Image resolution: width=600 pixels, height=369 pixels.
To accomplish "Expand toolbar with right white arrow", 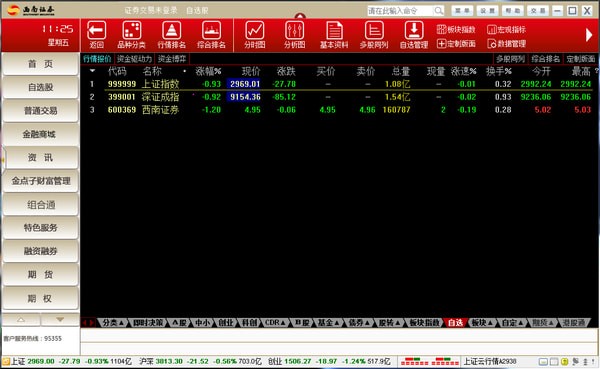I will [x=589, y=35].
